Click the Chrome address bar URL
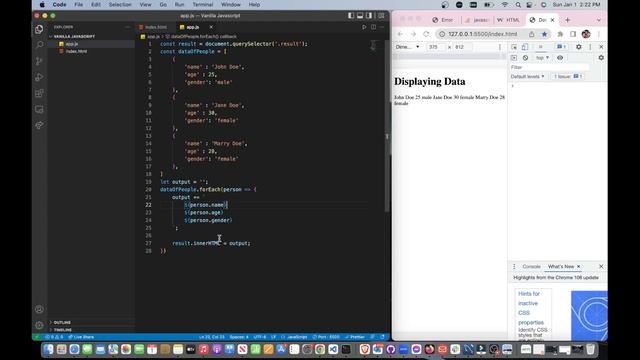 [x=482, y=34]
